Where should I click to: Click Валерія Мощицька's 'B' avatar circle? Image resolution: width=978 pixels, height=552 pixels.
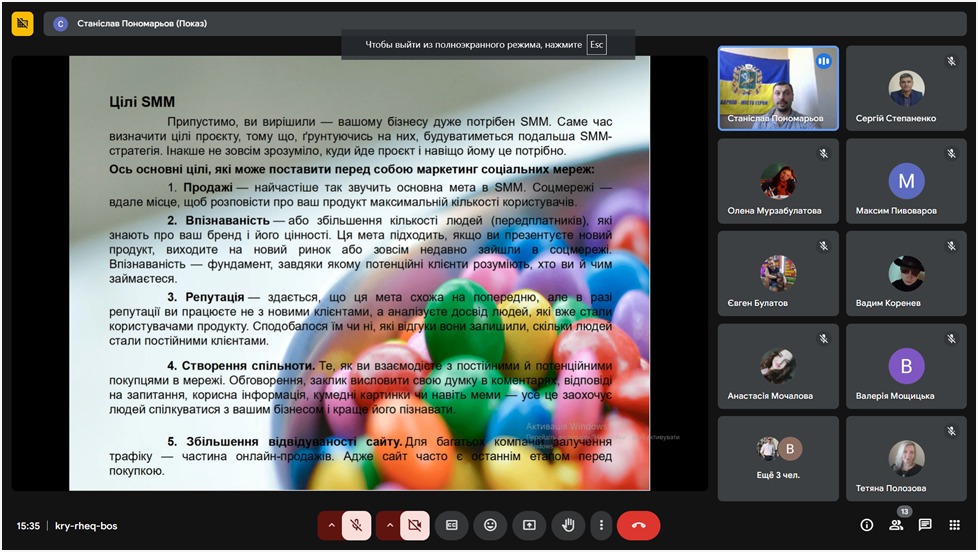(x=906, y=366)
